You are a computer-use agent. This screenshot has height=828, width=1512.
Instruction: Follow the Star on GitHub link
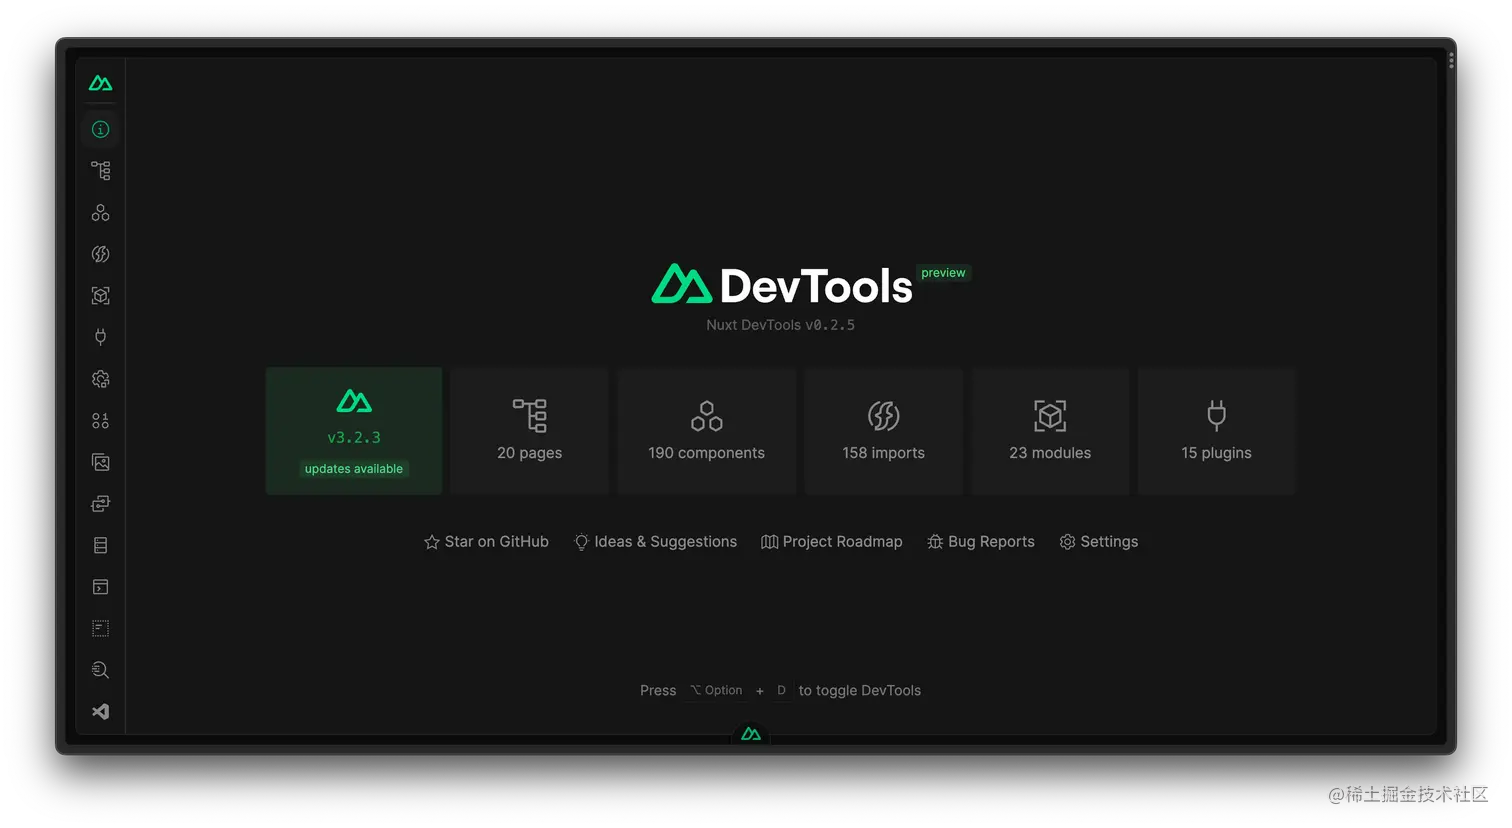pyautogui.click(x=486, y=542)
